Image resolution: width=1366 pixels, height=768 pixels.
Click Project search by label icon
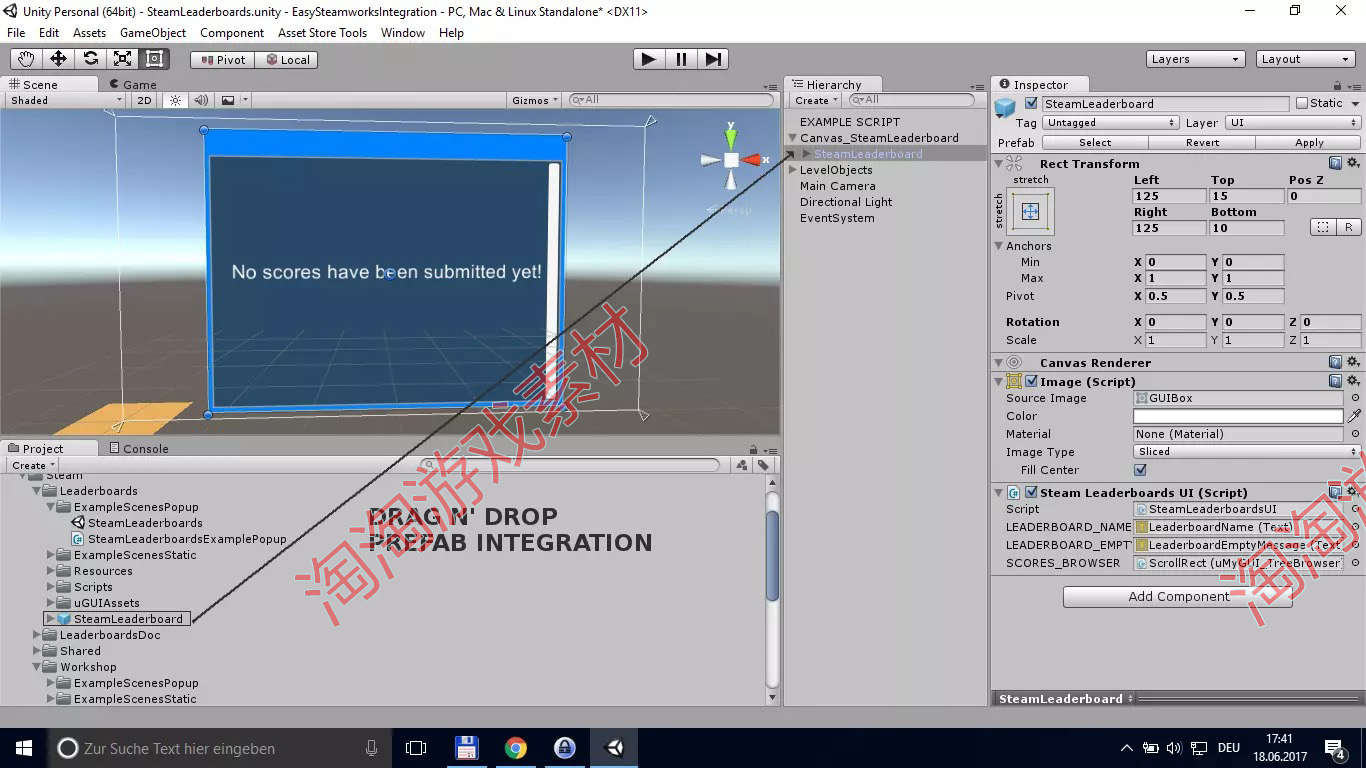coord(763,465)
